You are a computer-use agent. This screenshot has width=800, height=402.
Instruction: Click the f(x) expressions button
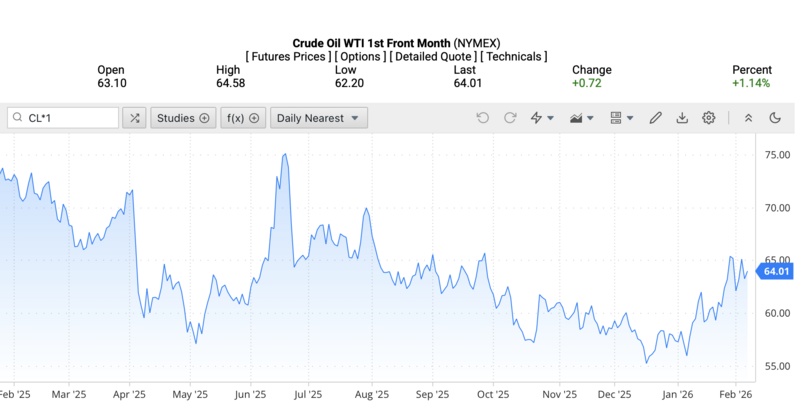pos(243,118)
